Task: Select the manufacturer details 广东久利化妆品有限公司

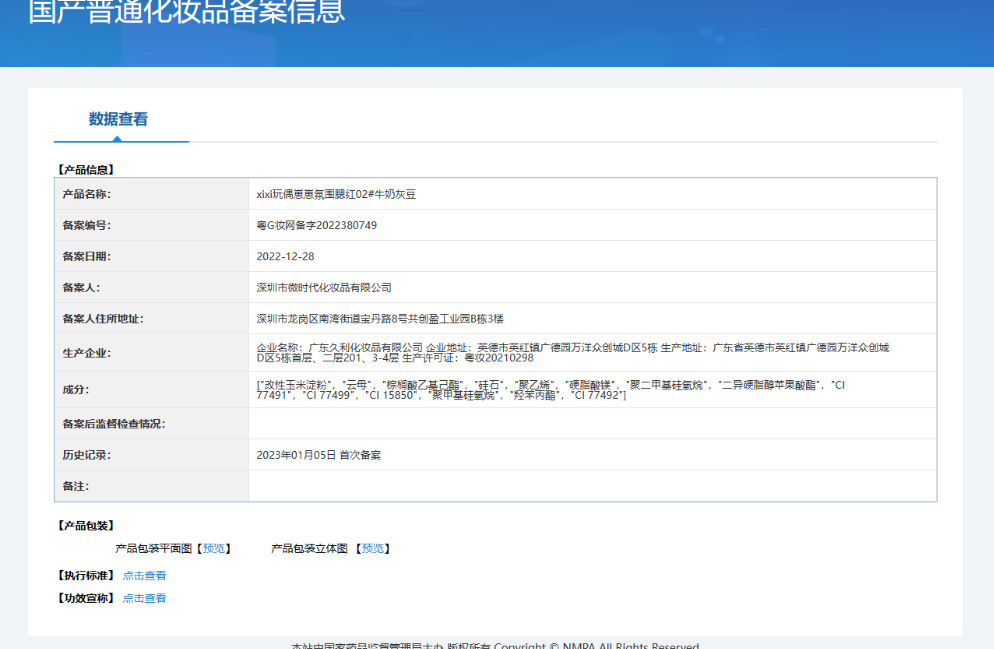Action: [x=365, y=348]
